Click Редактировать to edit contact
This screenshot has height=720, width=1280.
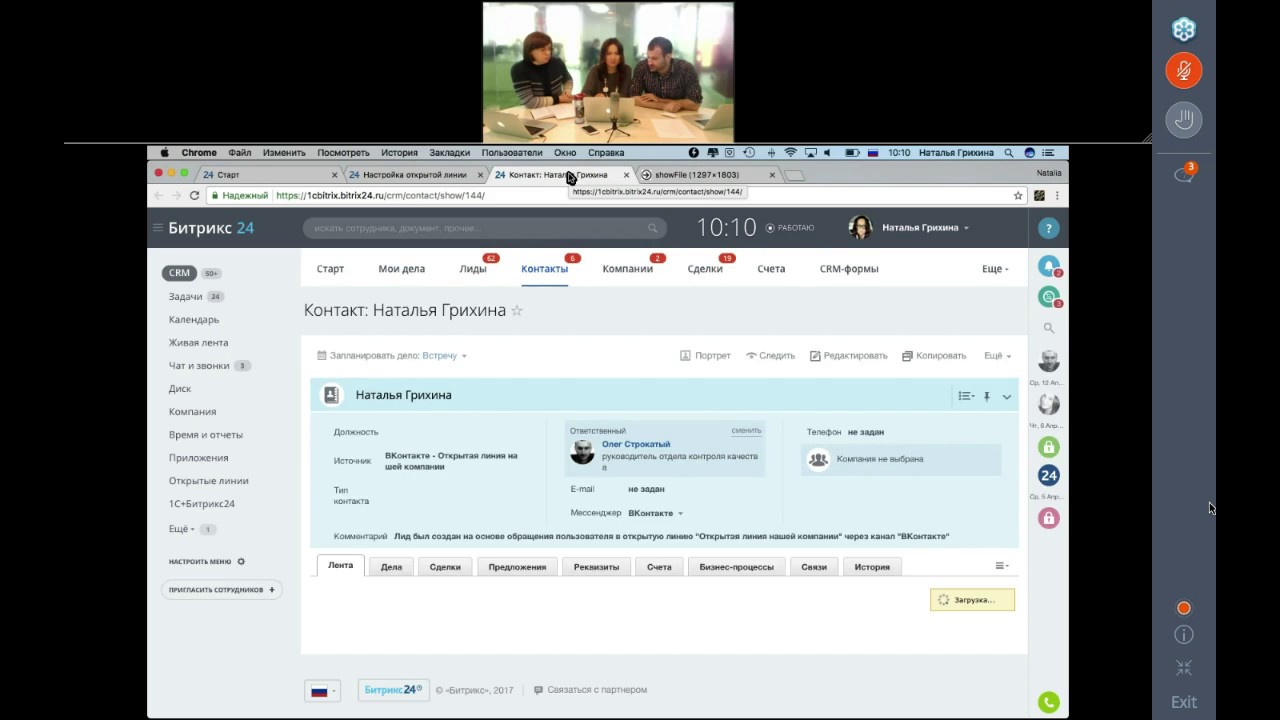click(848, 355)
